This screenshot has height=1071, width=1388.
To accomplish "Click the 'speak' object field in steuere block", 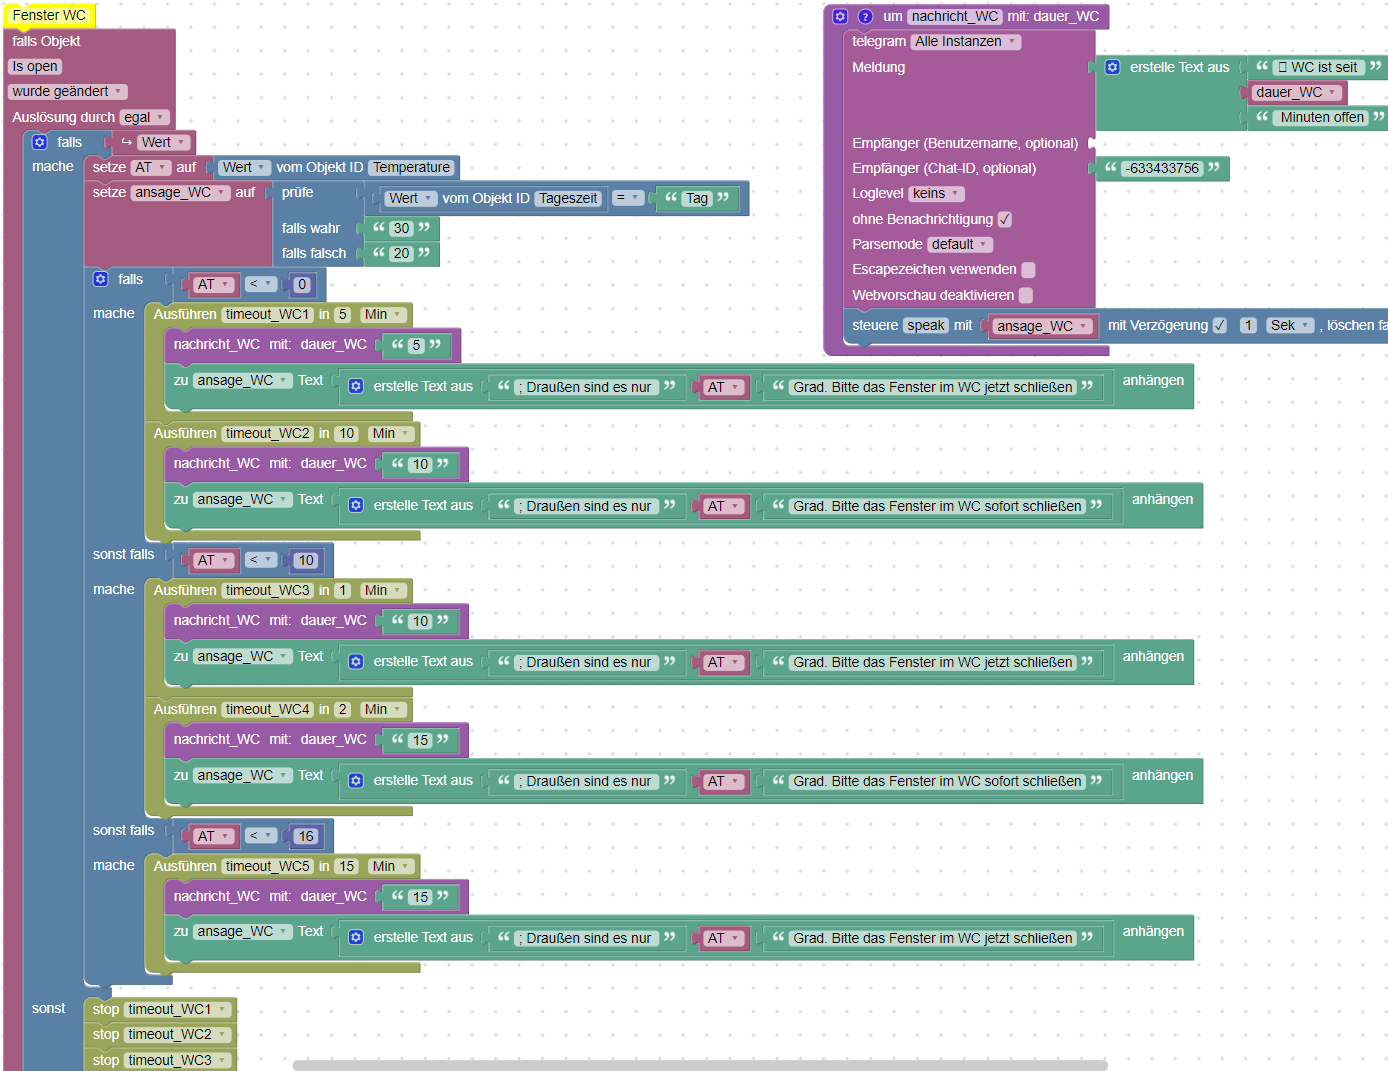I will tap(926, 325).
